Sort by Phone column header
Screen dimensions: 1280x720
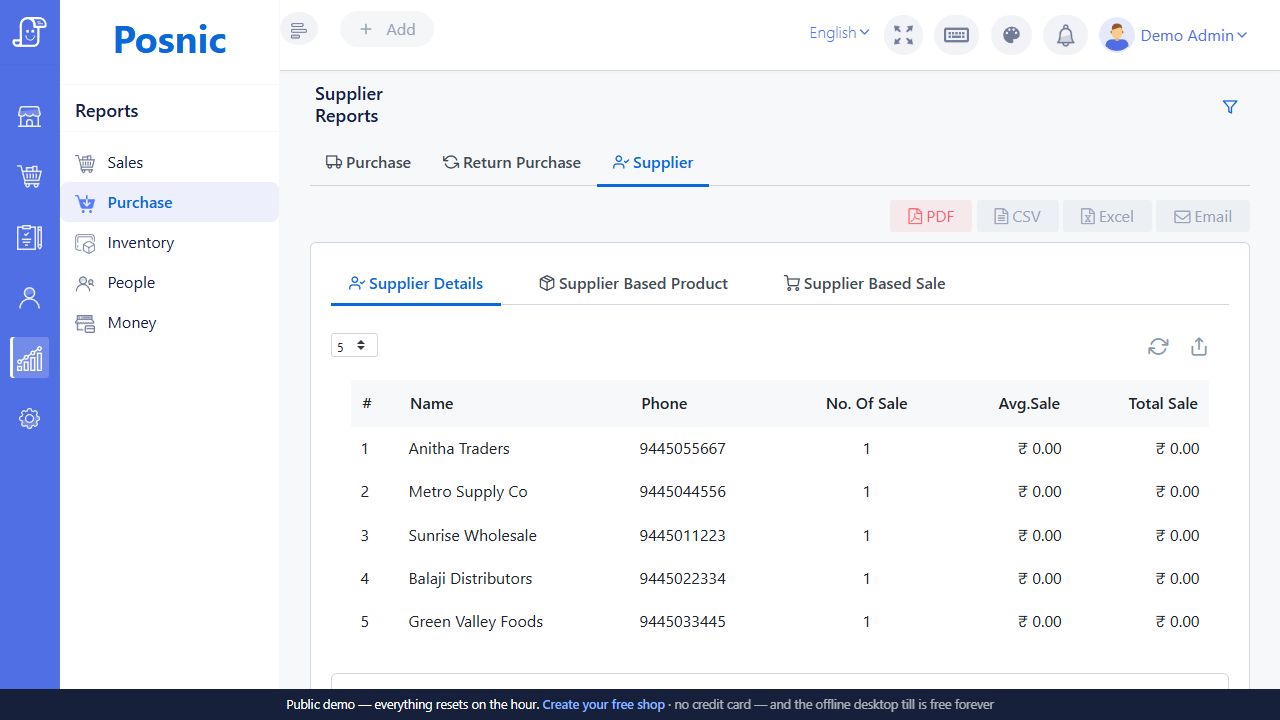[x=664, y=403]
